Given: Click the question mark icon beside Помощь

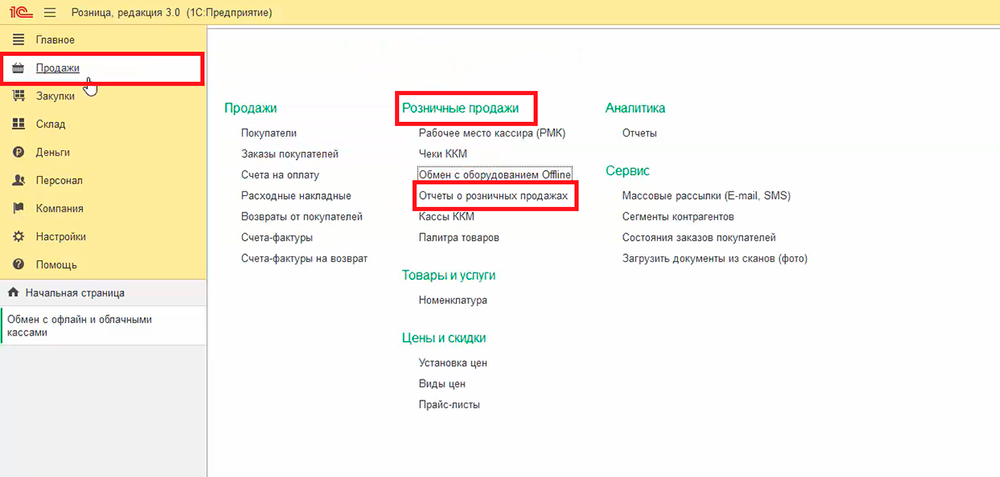Looking at the screenshot, I should pos(17,265).
